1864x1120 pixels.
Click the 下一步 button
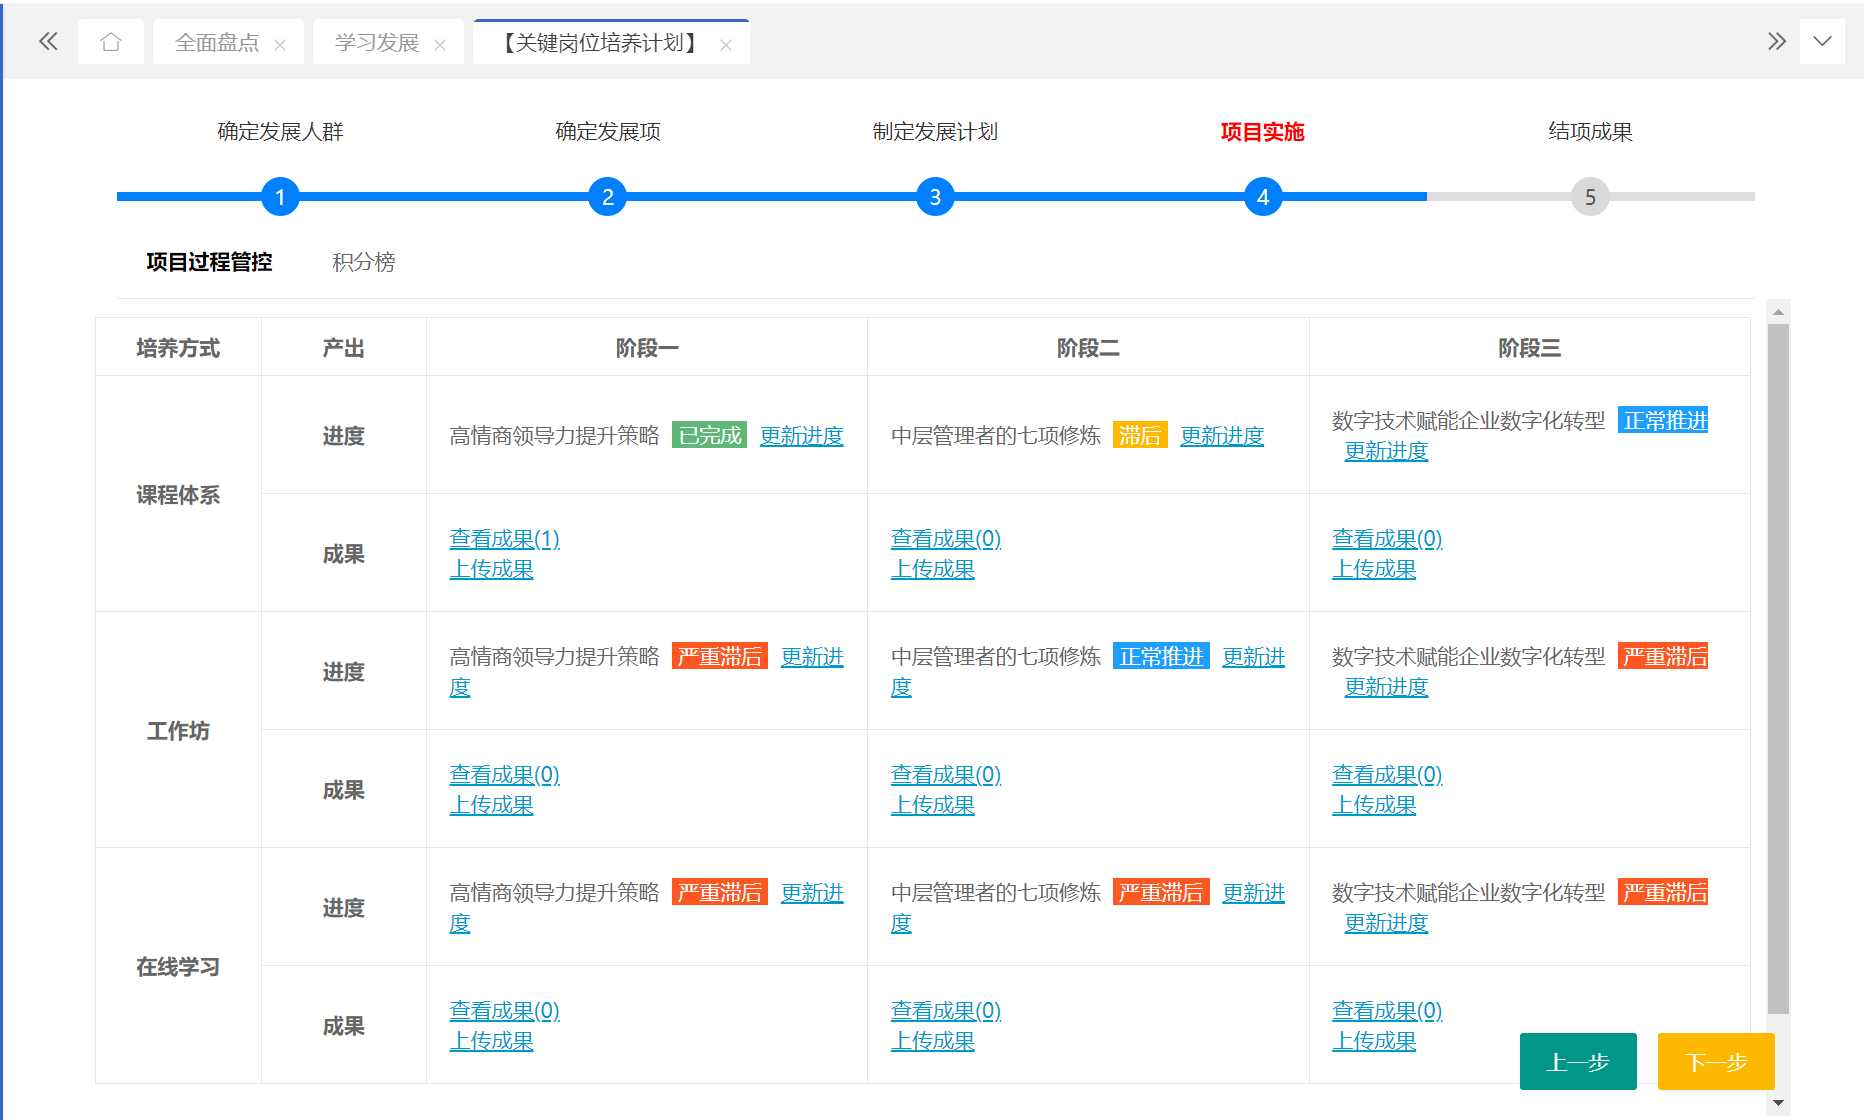click(x=1716, y=1061)
